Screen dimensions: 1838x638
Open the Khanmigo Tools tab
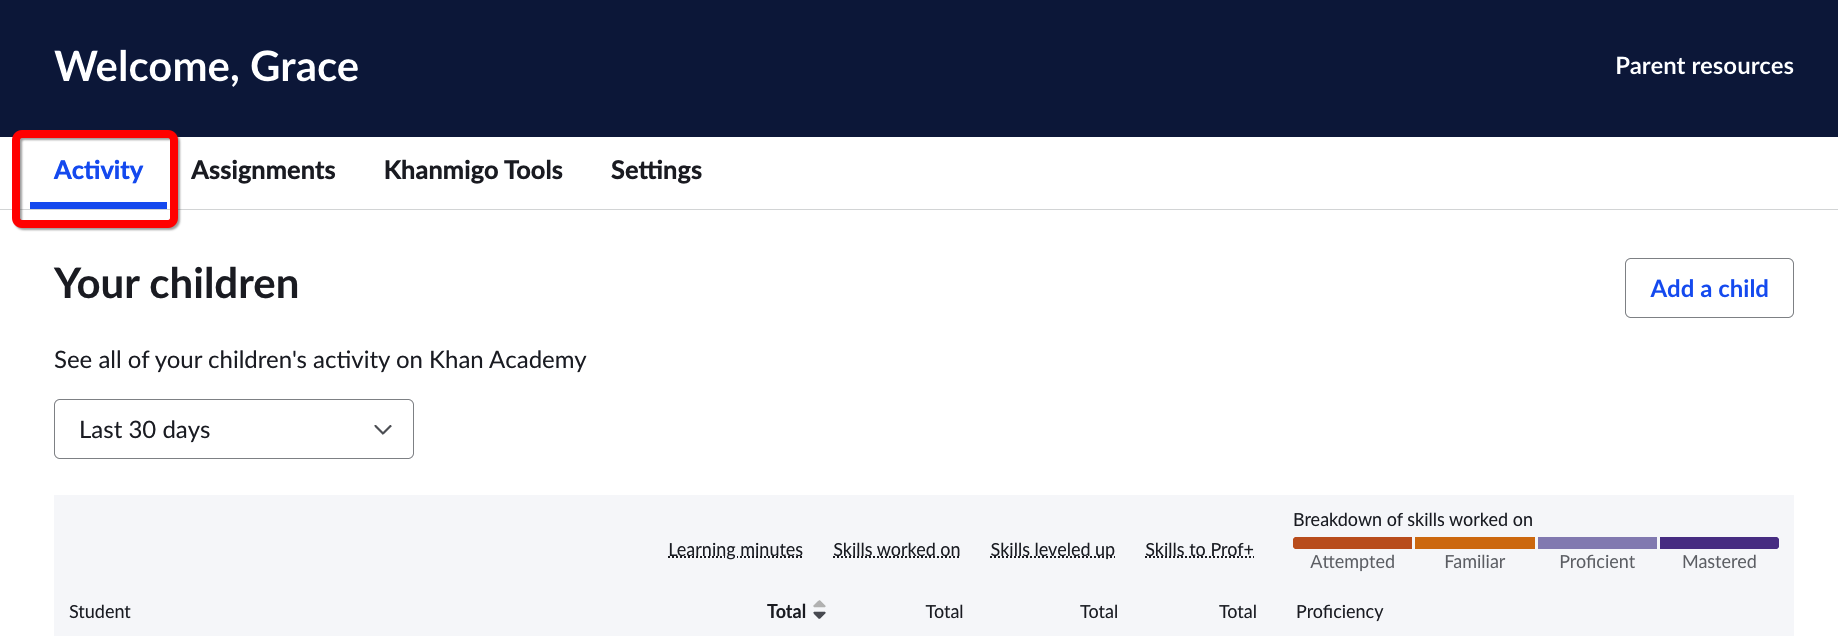(473, 171)
